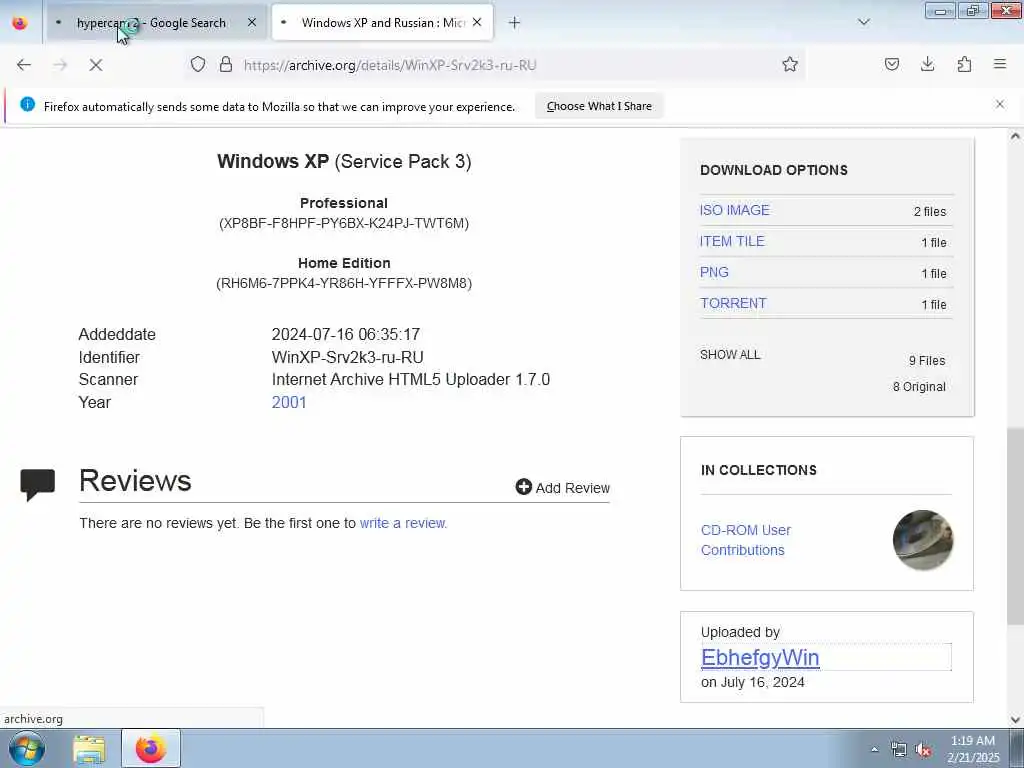The image size is (1024, 768).
Task: Click the Firefox View icon at the top left
Action: pos(20,23)
